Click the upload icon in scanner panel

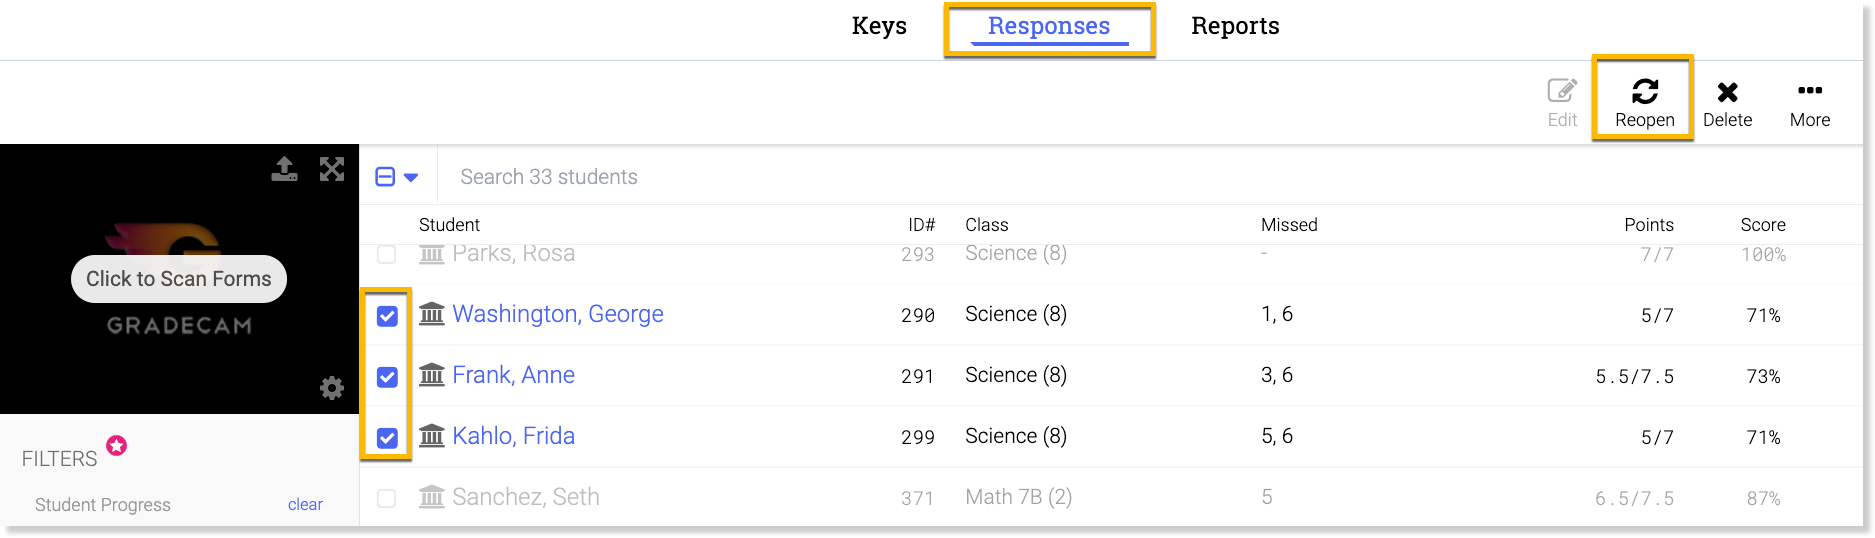pyautogui.click(x=284, y=169)
